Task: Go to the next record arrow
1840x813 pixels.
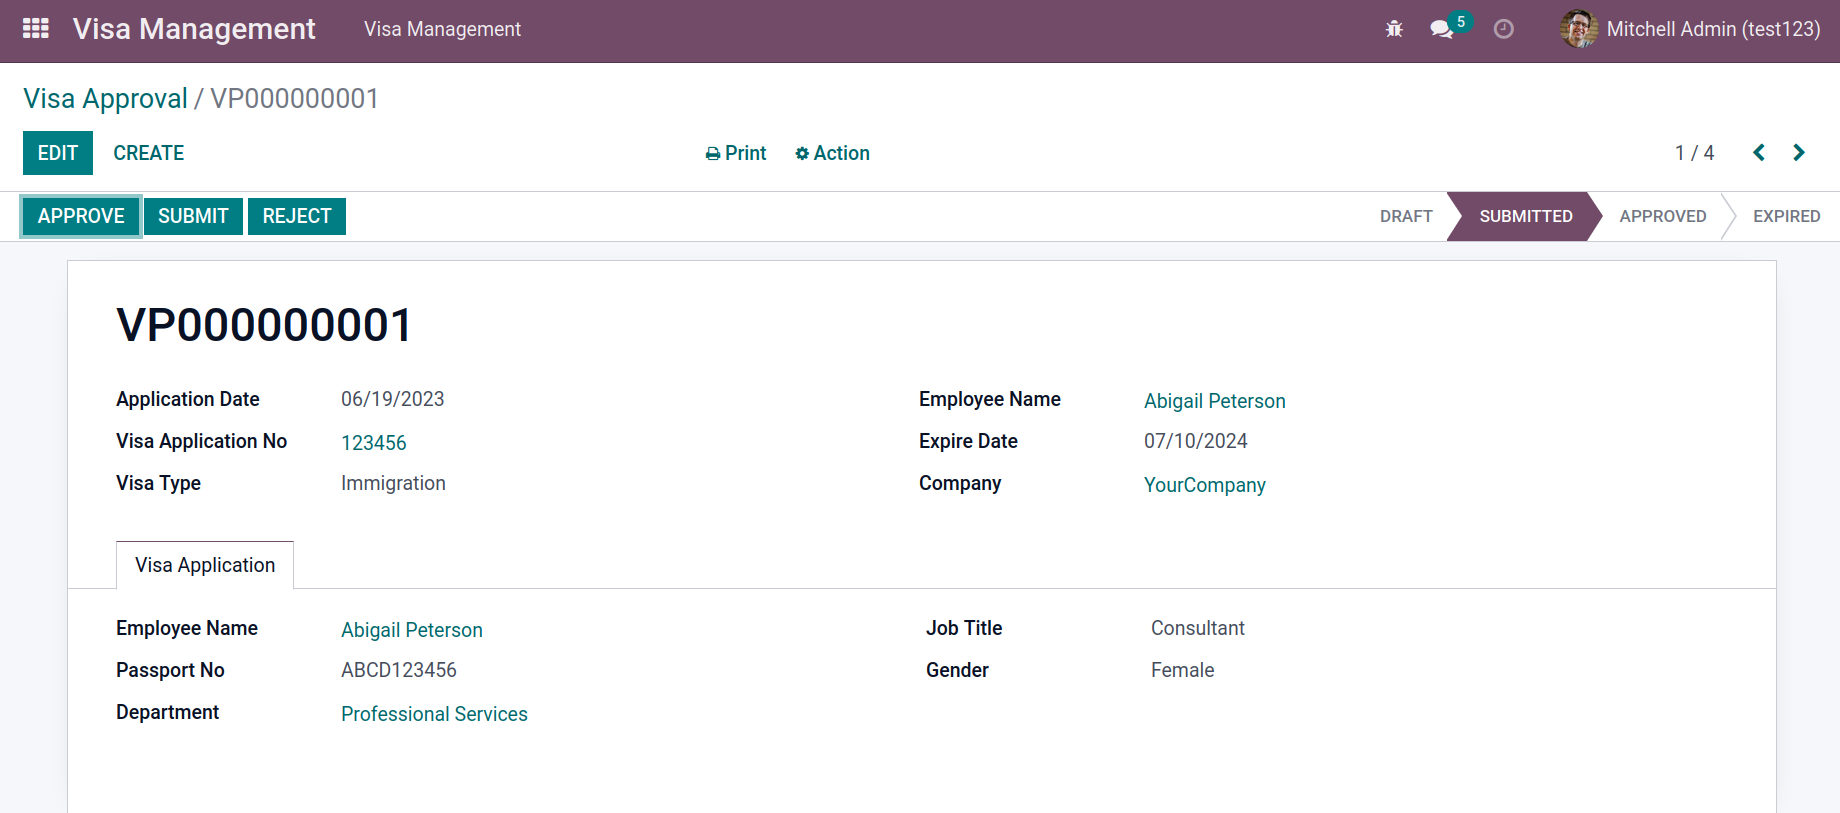Action: coord(1799,152)
